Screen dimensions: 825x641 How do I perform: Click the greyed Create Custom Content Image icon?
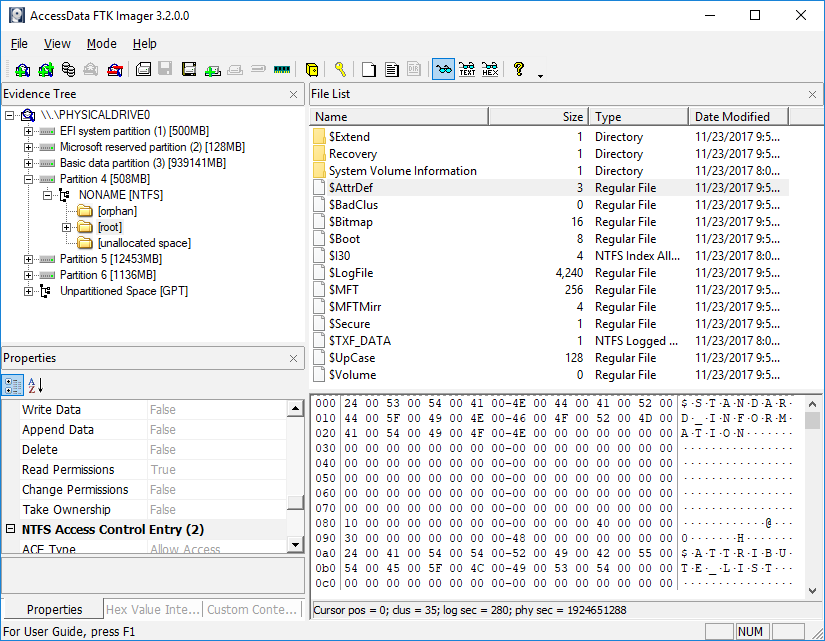235,69
